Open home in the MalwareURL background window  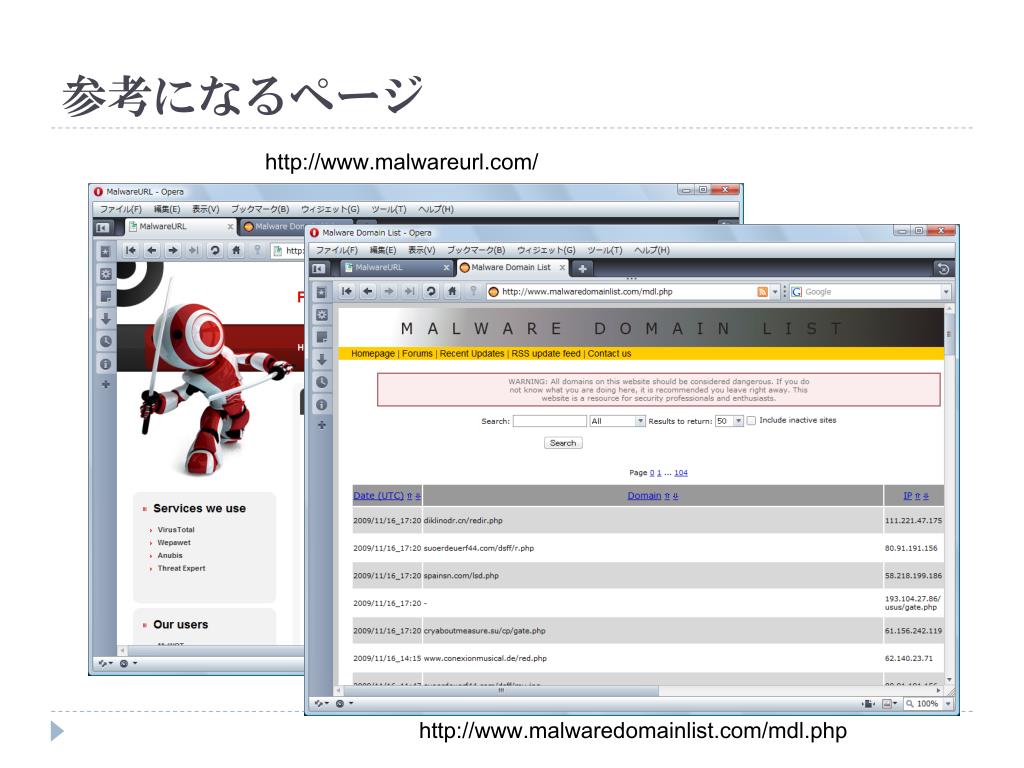(x=236, y=250)
